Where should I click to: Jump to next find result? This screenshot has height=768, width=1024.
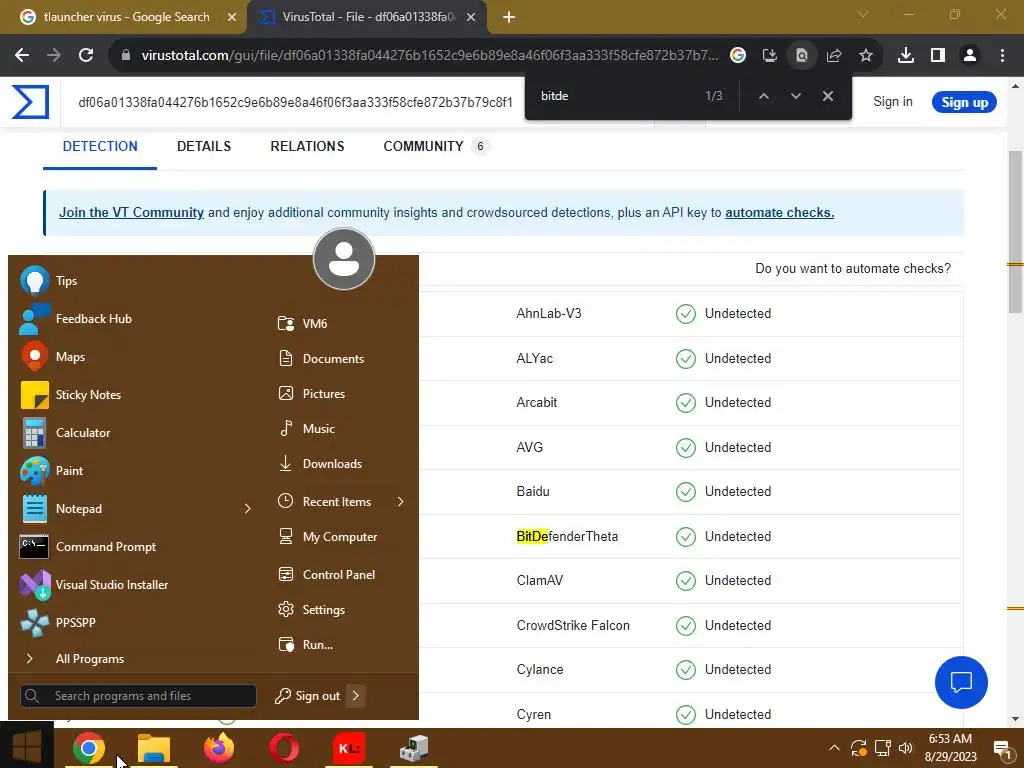tap(795, 96)
